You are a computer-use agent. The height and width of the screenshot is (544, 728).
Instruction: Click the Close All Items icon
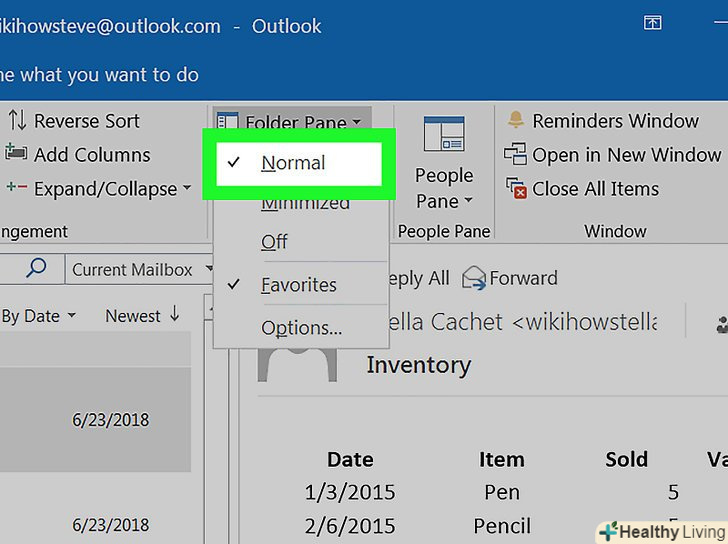tap(516, 188)
